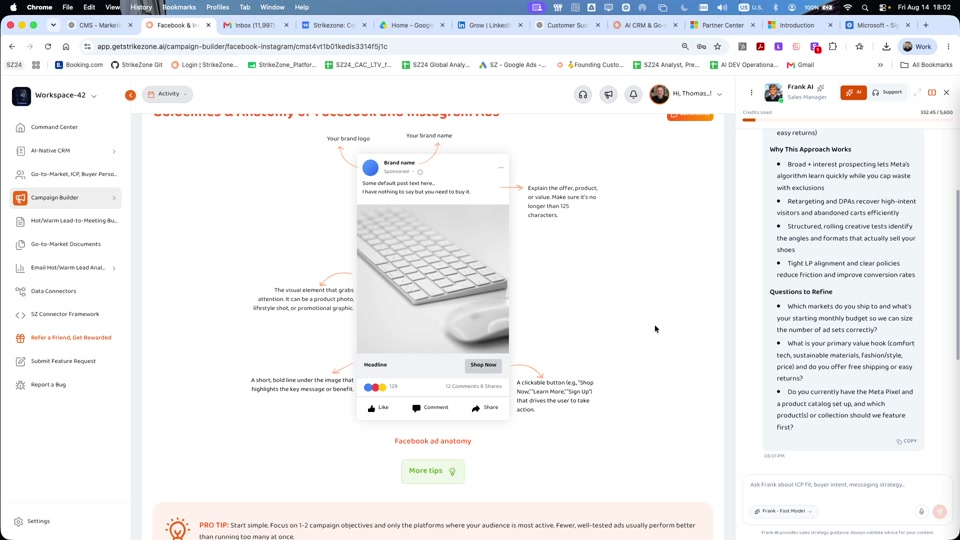This screenshot has width=960, height=540.
Task: Switch to the Gmail Inbox browser tab
Action: (256, 25)
